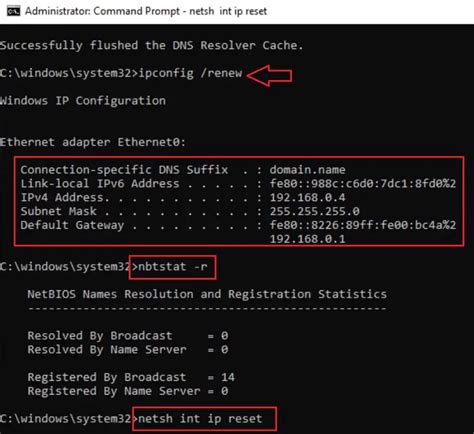474x434 pixels.
Task: Click the subnet mask value 255.255.255.0
Action: [315, 211]
